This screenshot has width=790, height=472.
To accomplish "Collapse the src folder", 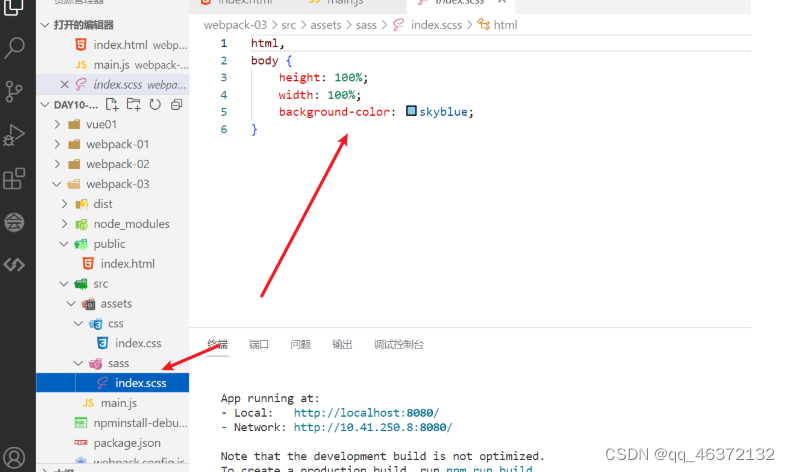I will 64,284.
